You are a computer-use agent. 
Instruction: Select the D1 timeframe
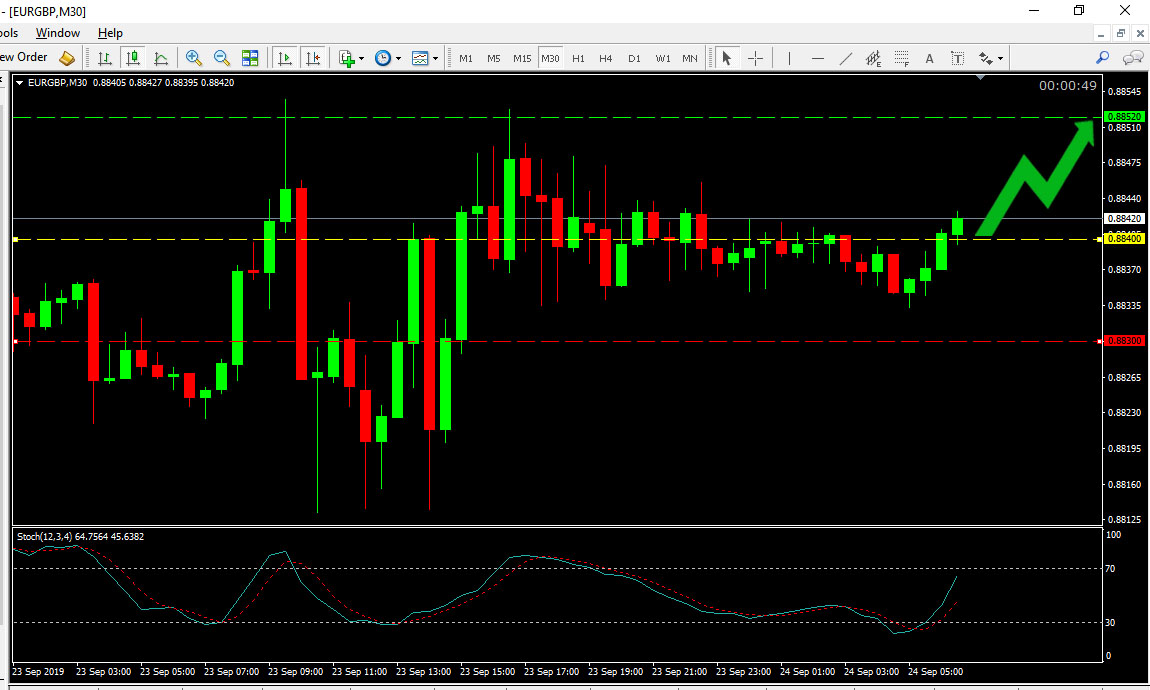(634, 58)
